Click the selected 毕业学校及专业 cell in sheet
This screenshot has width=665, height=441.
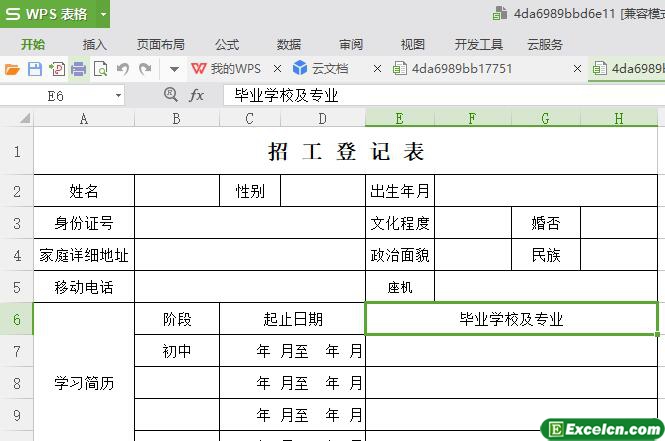pyautogui.click(x=511, y=319)
